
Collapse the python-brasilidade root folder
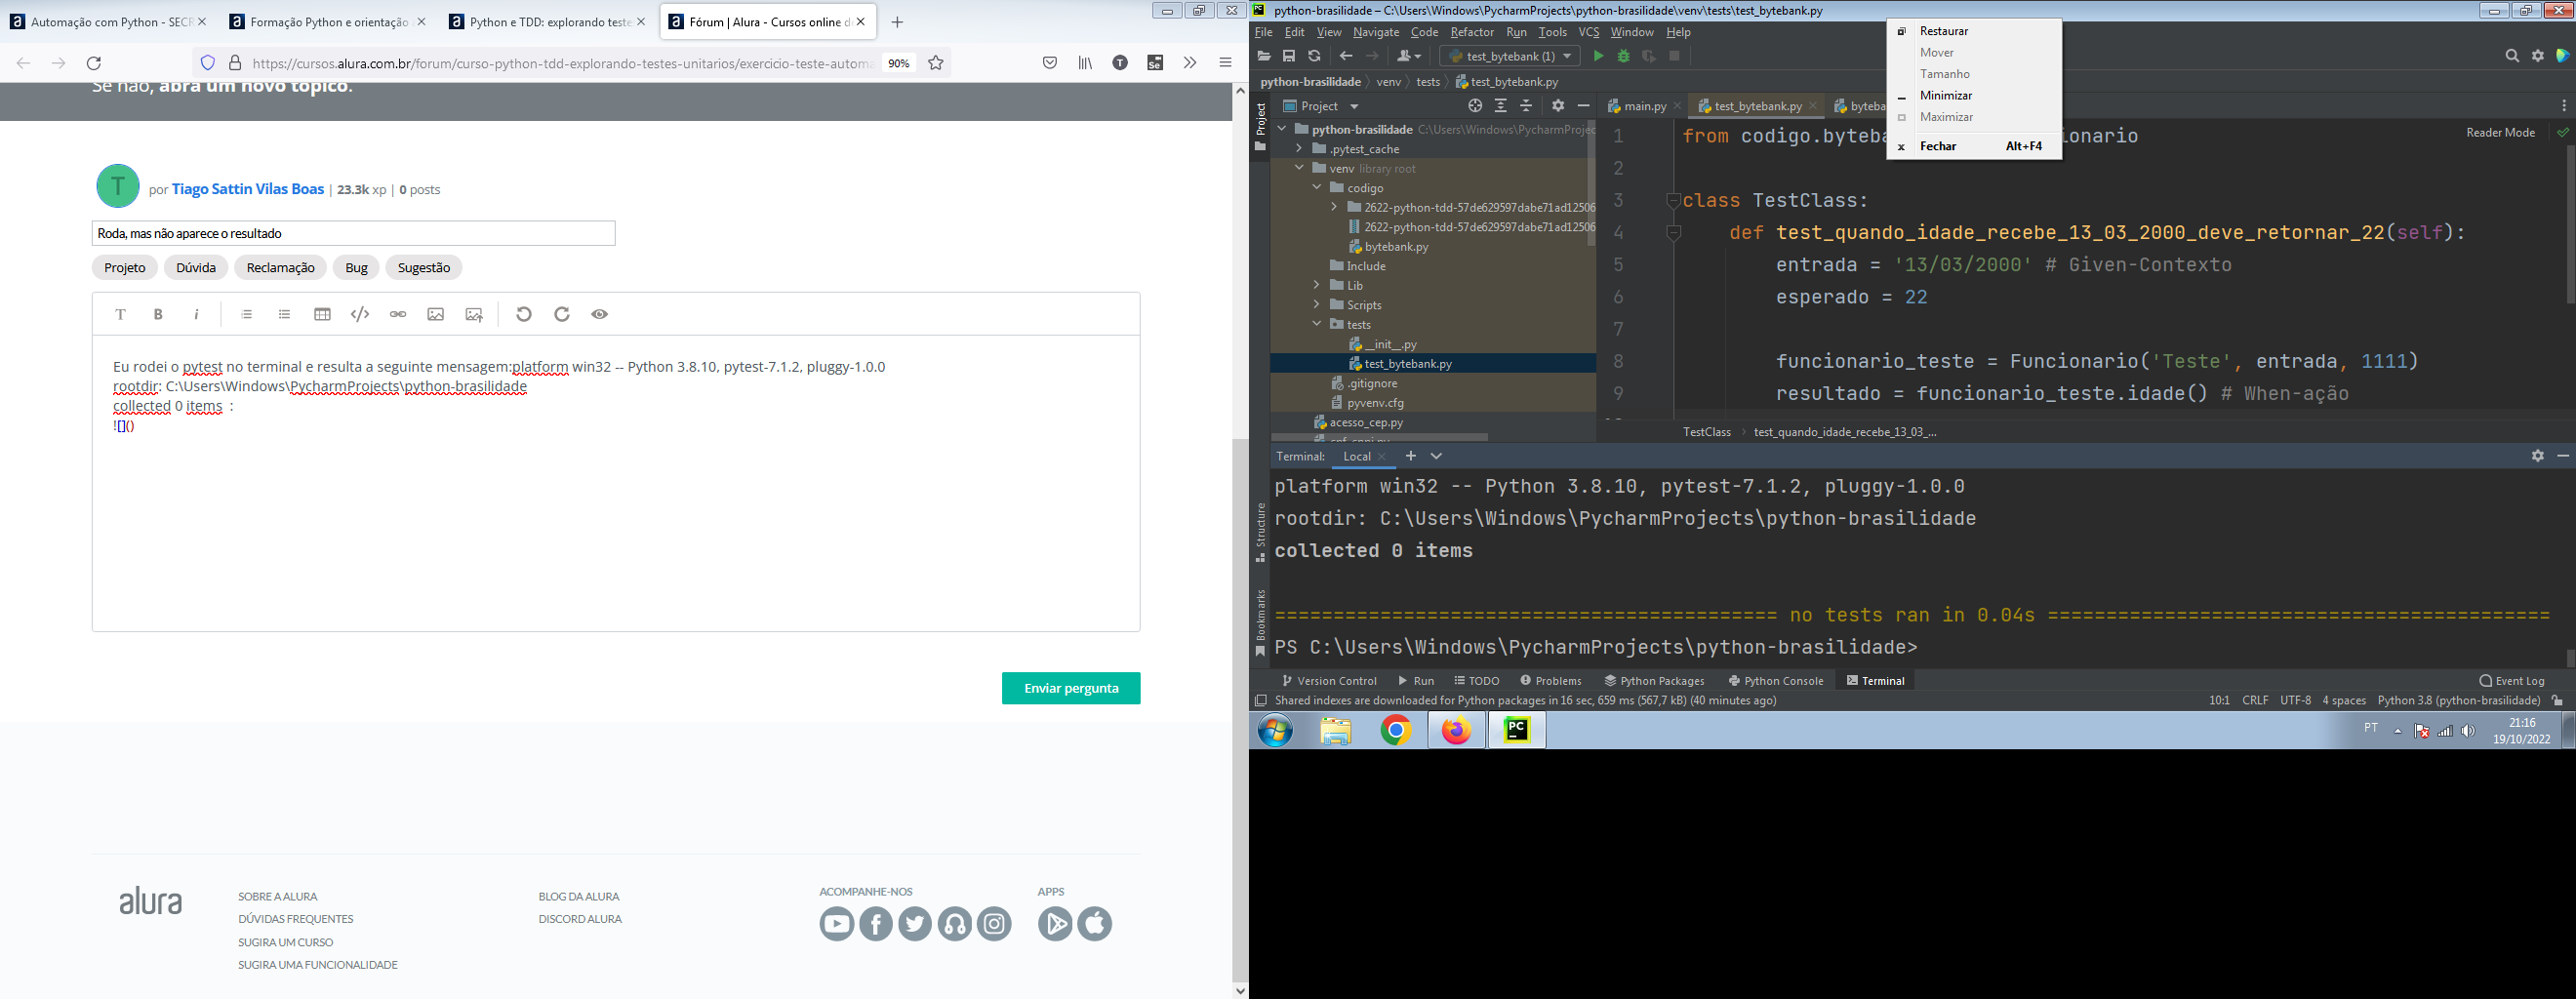click(x=1282, y=129)
